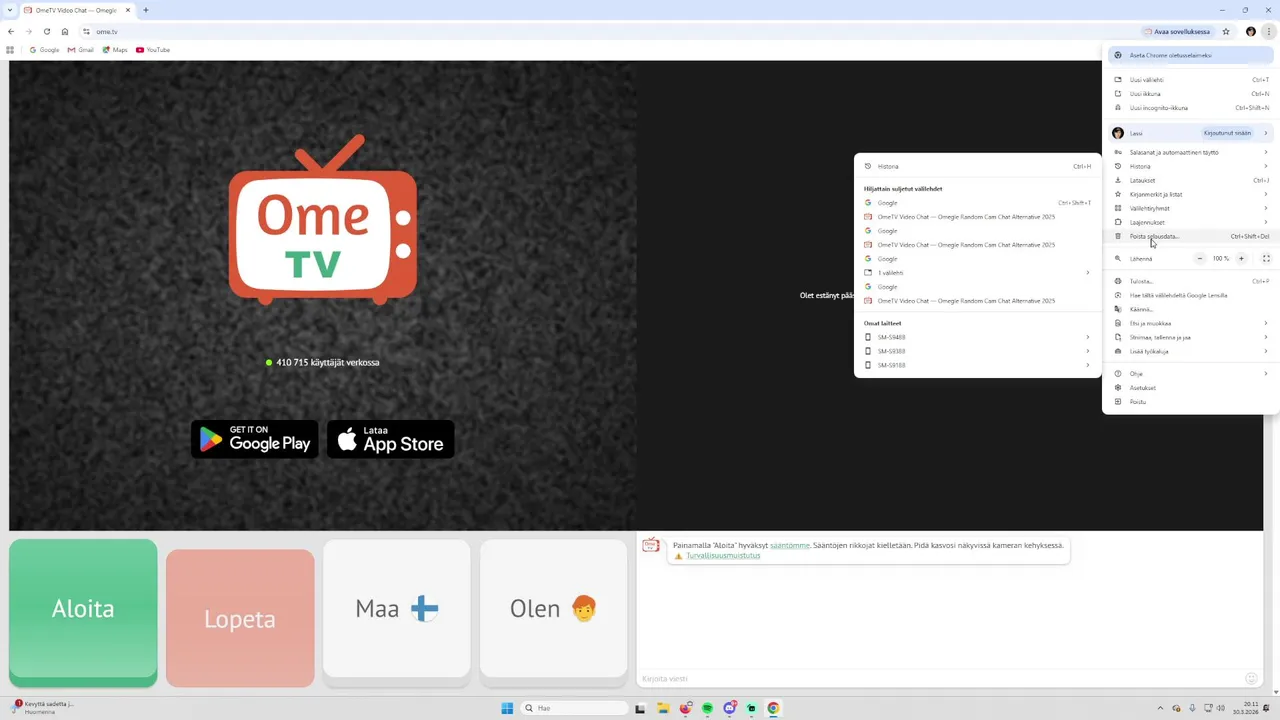This screenshot has height=720, width=1280.
Task: Expand the Välilehtiryhmät submenu
Action: [x=1190, y=208]
